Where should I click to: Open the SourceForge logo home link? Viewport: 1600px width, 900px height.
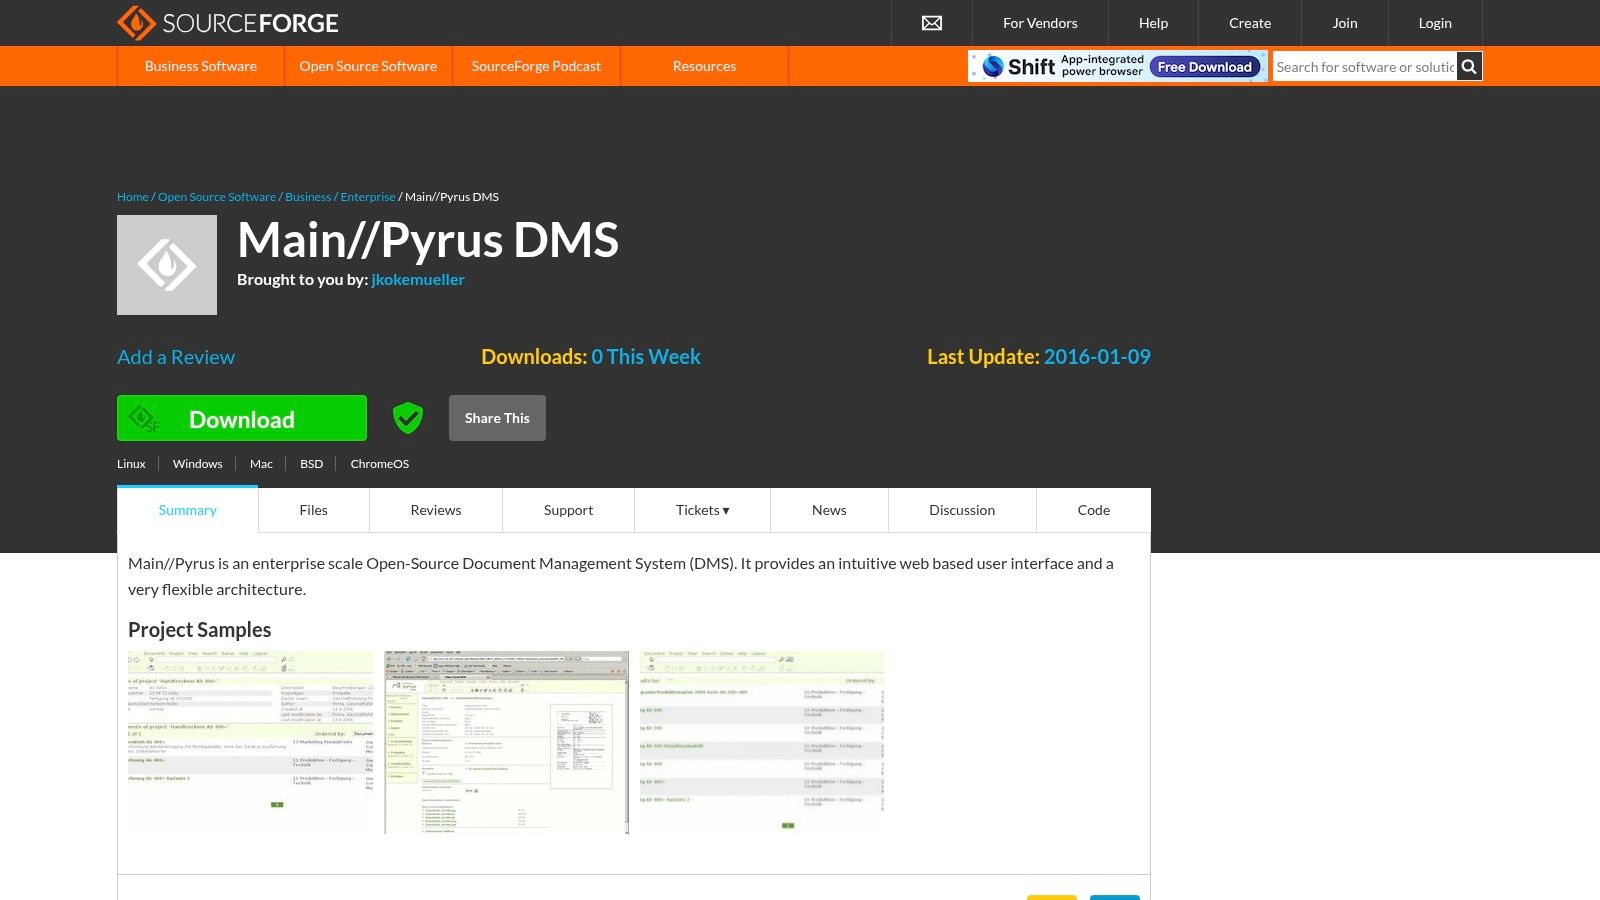(x=228, y=23)
